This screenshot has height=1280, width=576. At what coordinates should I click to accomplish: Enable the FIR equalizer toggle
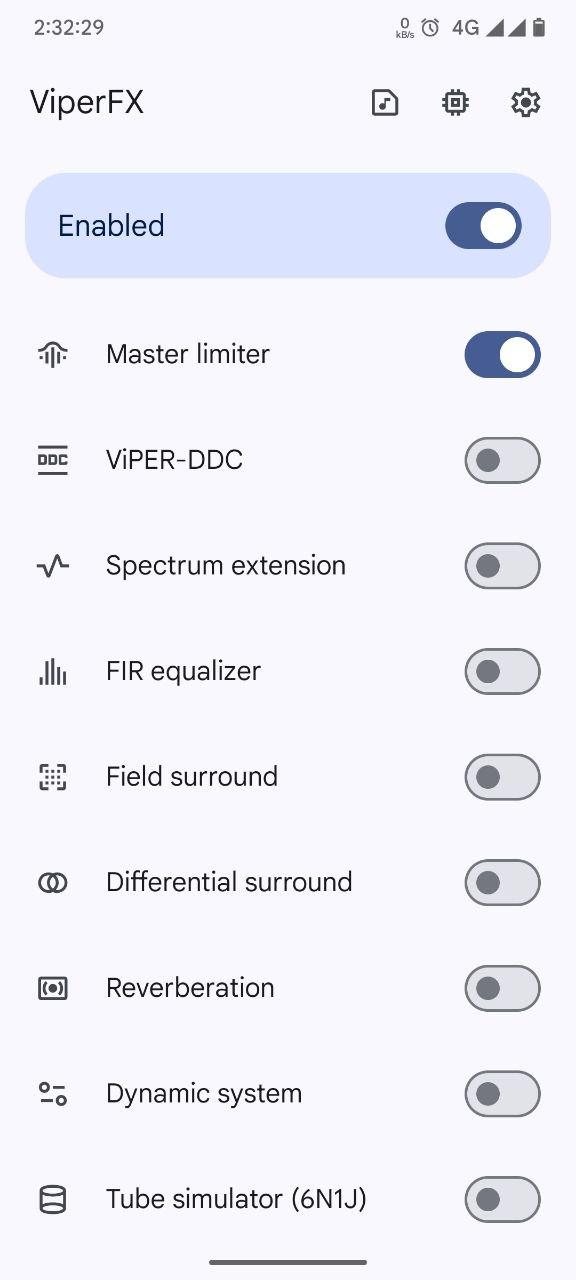(x=502, y=671)
